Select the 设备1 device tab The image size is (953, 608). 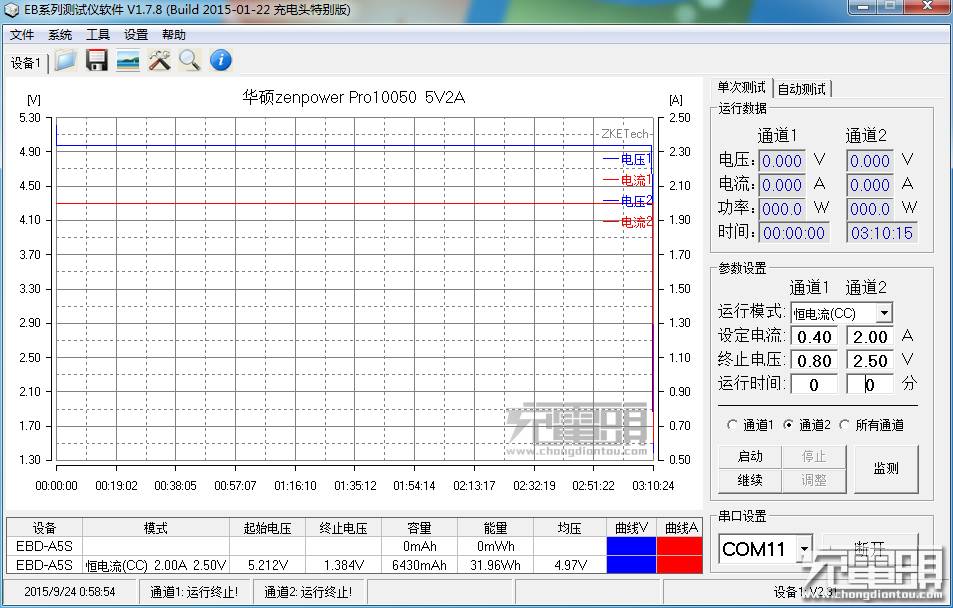(x=26, y=63)
